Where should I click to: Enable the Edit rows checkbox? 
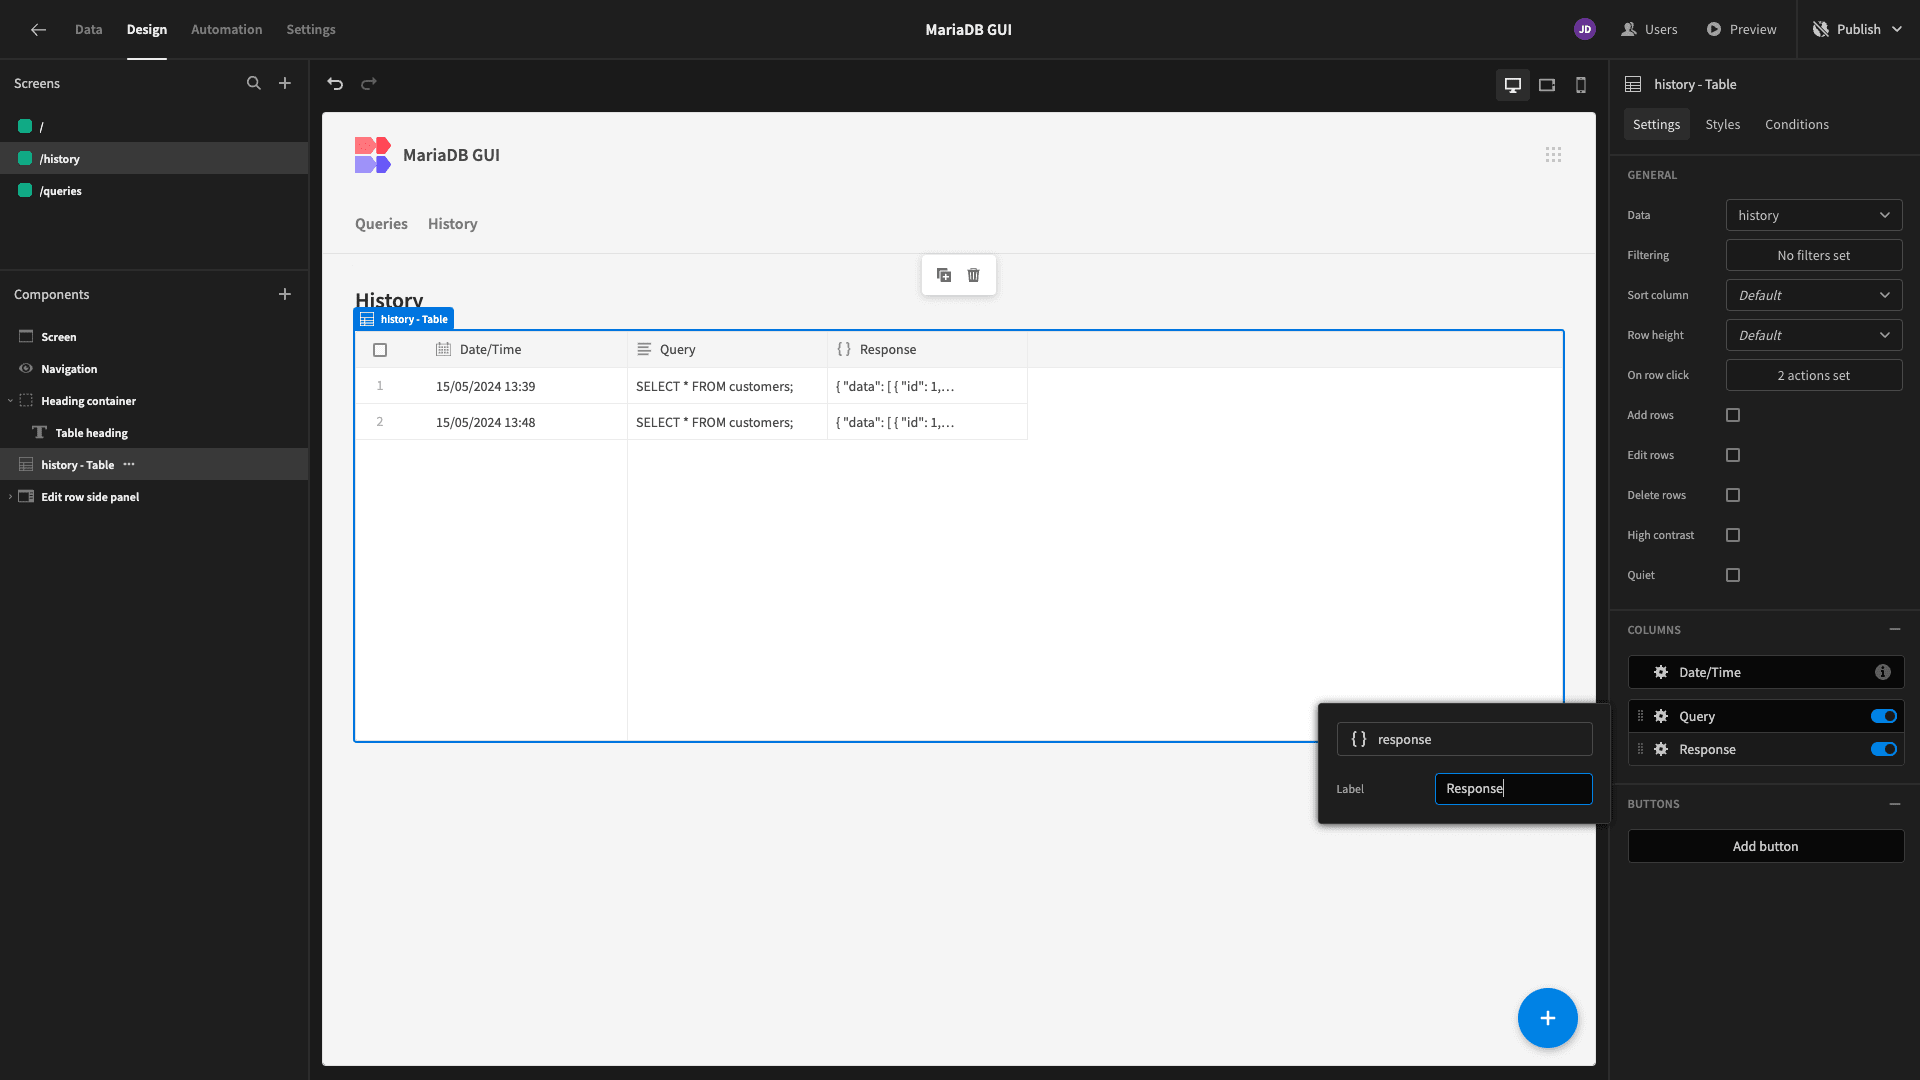1733,455
